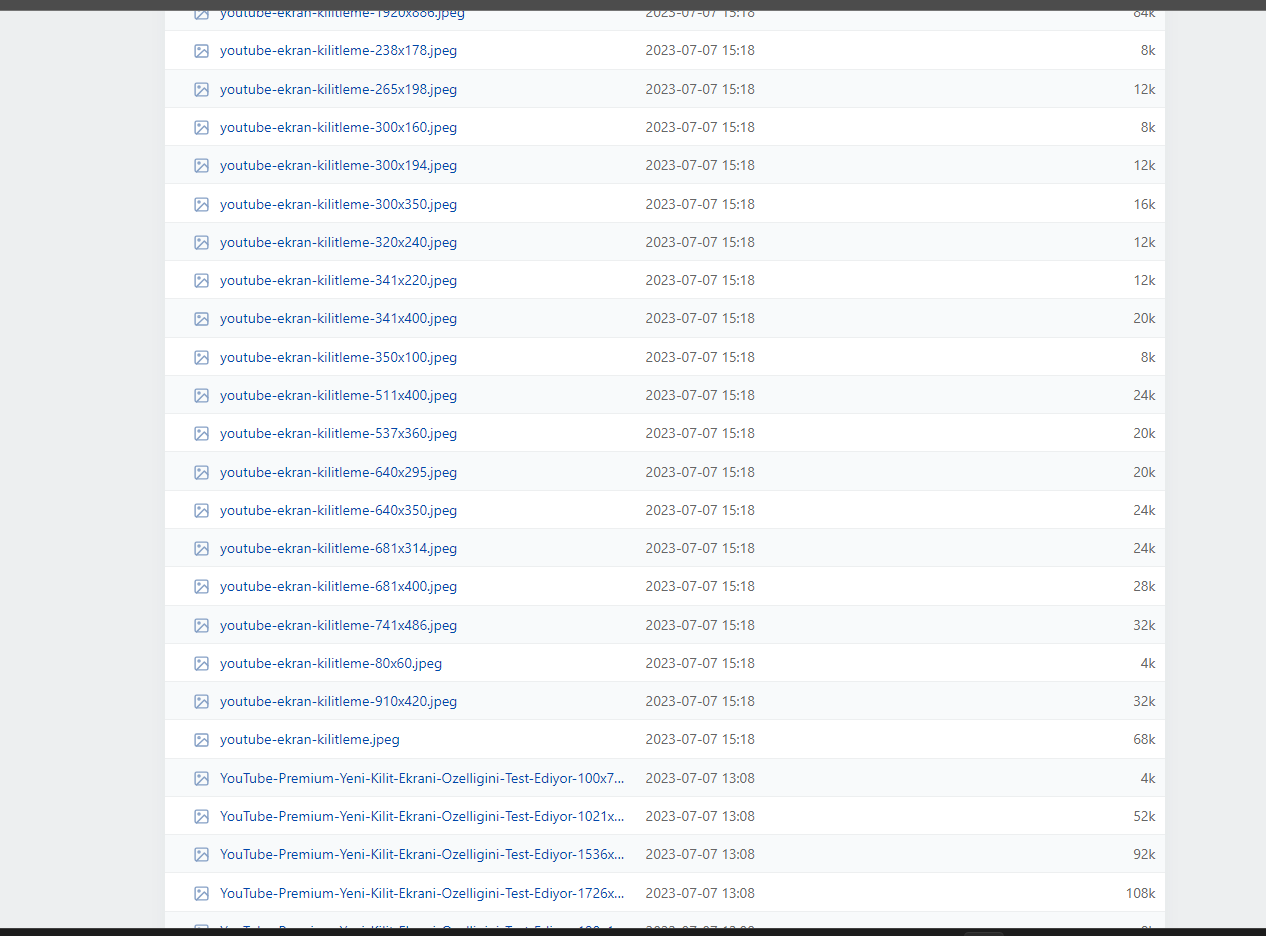Open youtube-ekran-kilitleme-300x194.jpeg file link
Screen dimensions: 1266x936
(x=338, y=165)
